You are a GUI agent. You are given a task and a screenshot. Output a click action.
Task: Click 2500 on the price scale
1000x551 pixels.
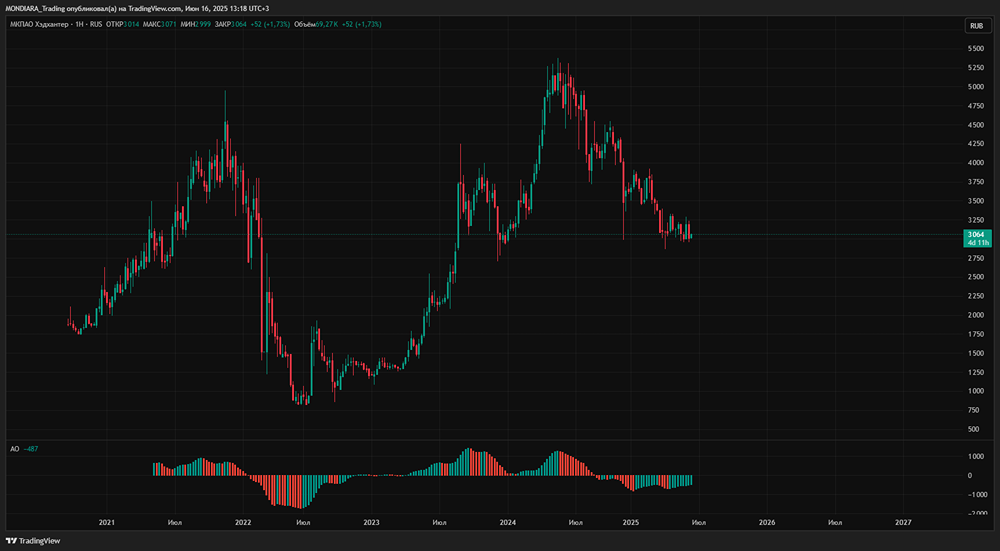coord(976,277)
